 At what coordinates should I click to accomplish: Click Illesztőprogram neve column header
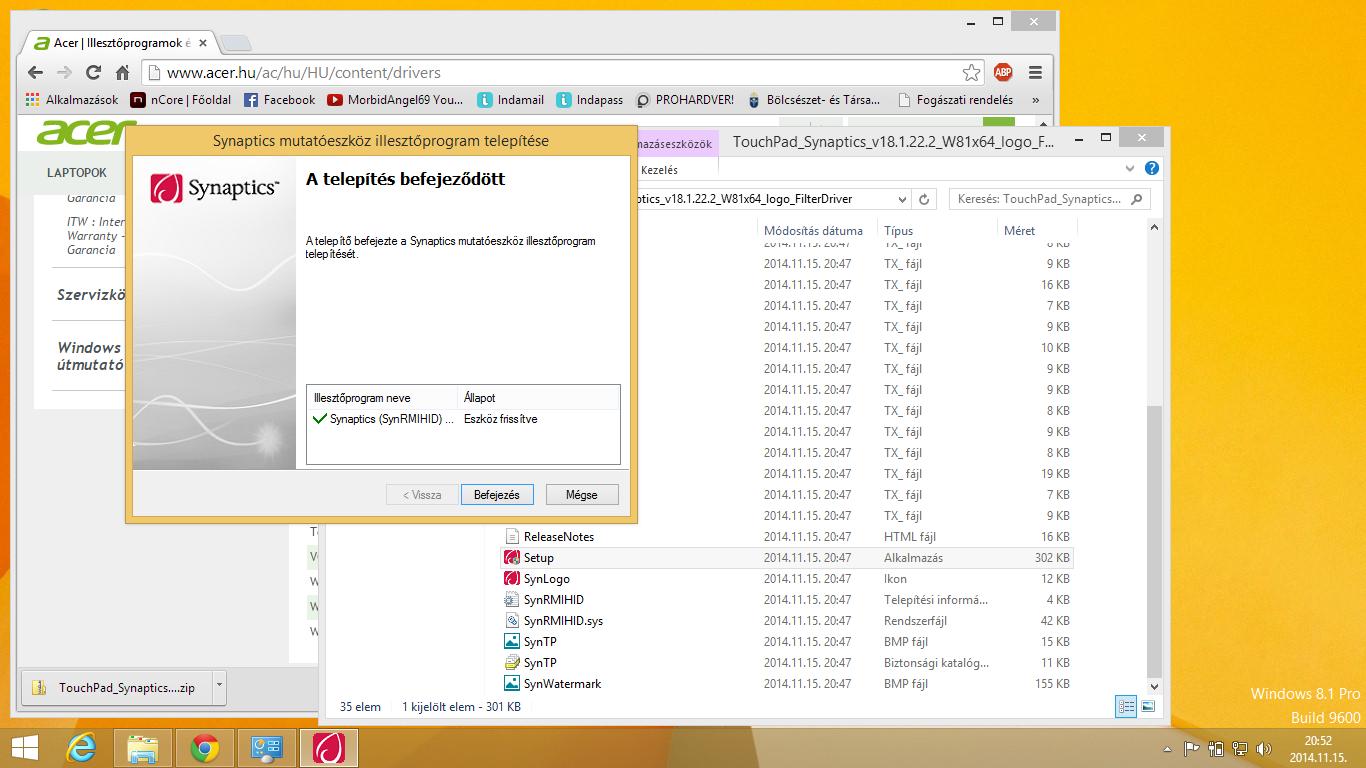click(382, 398)
